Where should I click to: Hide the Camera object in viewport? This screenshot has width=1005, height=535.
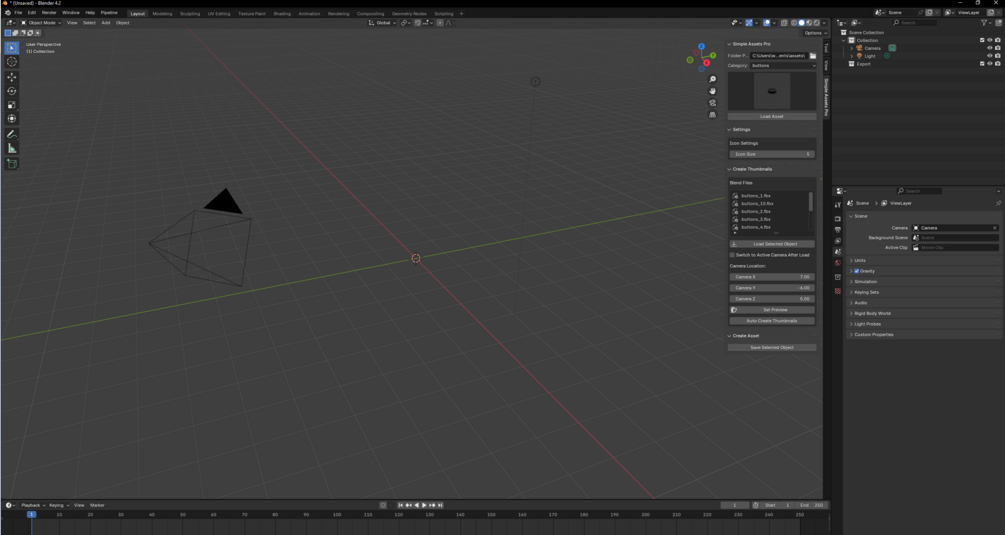tap(990, 48)
